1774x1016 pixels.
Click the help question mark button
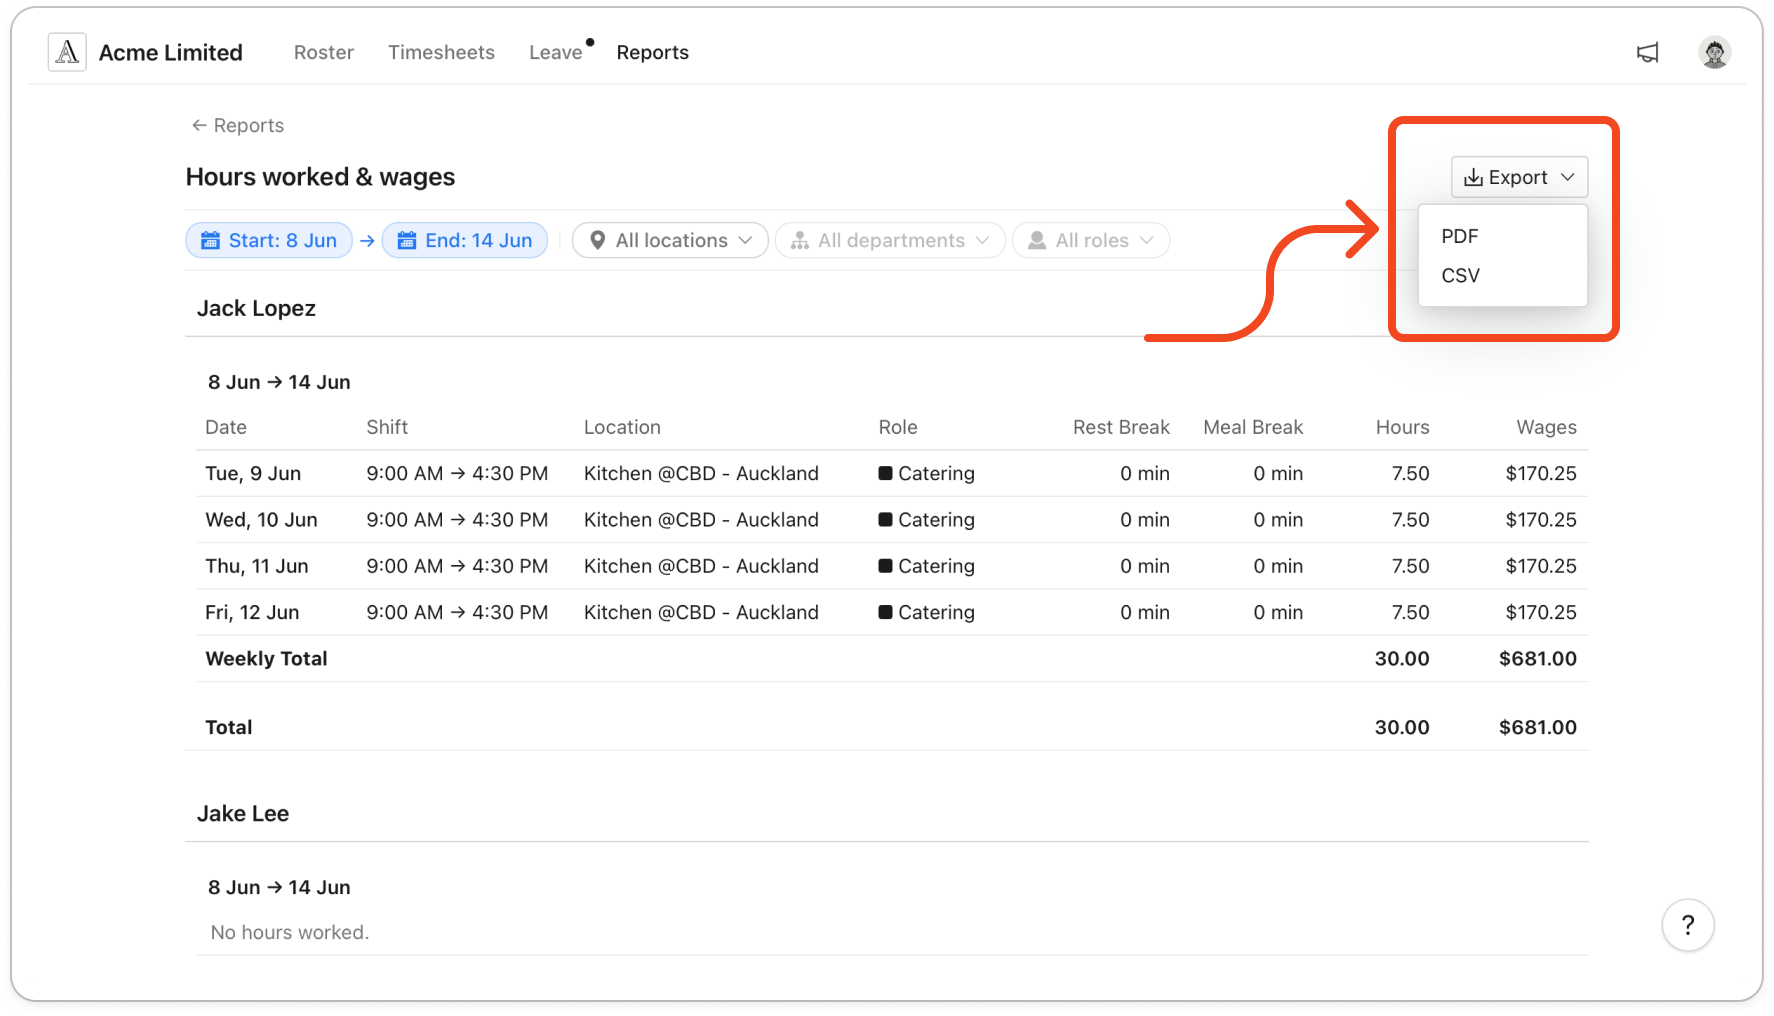tap(1688, 925)
